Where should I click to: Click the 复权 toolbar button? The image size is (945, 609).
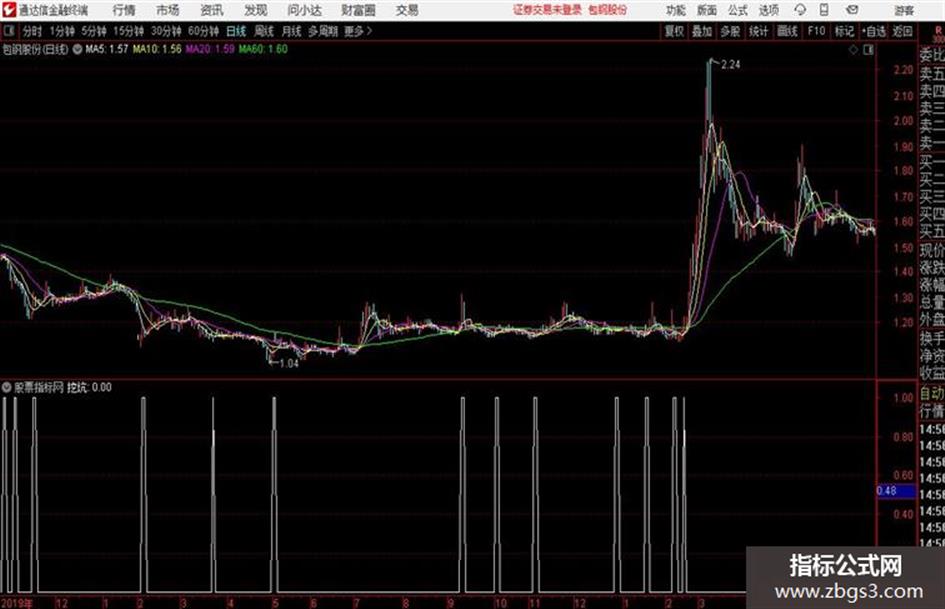pyautogui.click(x=674, y=31)
